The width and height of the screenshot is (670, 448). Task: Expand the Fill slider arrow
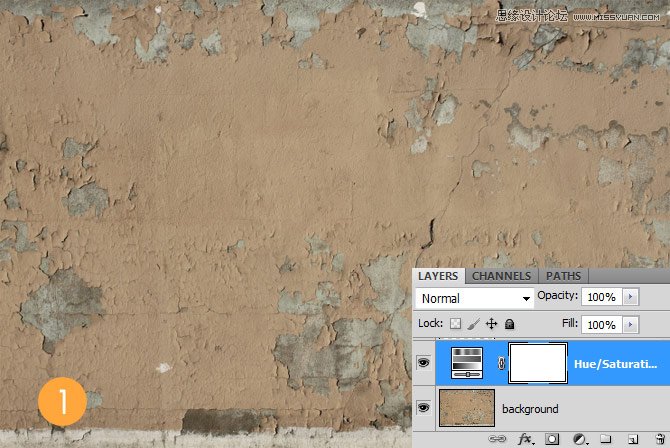pyautogui.click(x=630, y=324)
